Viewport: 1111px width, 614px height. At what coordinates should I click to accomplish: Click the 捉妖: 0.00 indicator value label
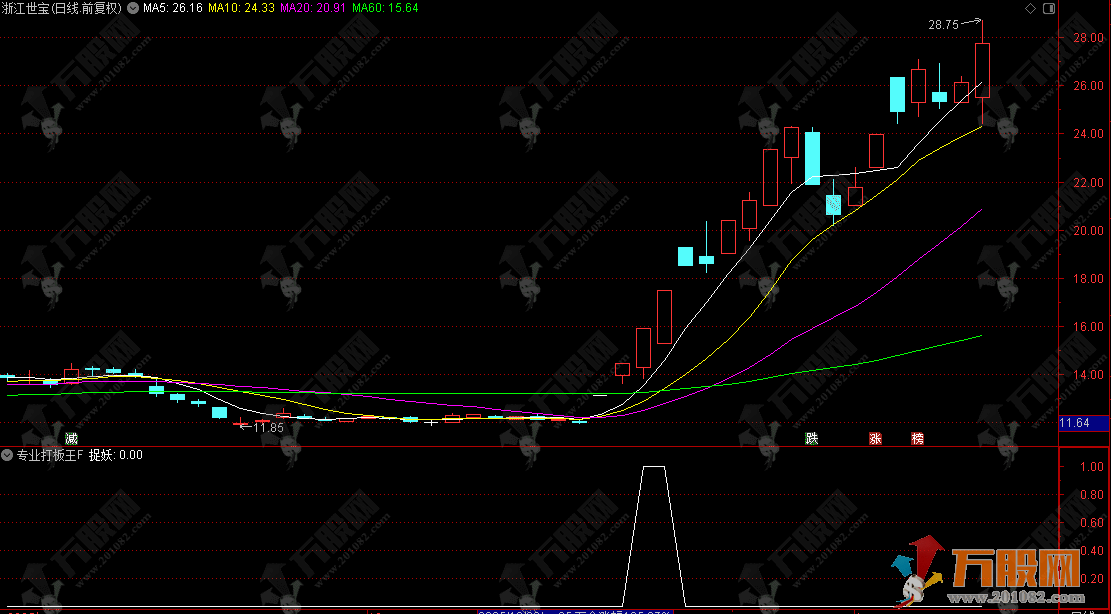pyautogui.click(x=116, y=455)
